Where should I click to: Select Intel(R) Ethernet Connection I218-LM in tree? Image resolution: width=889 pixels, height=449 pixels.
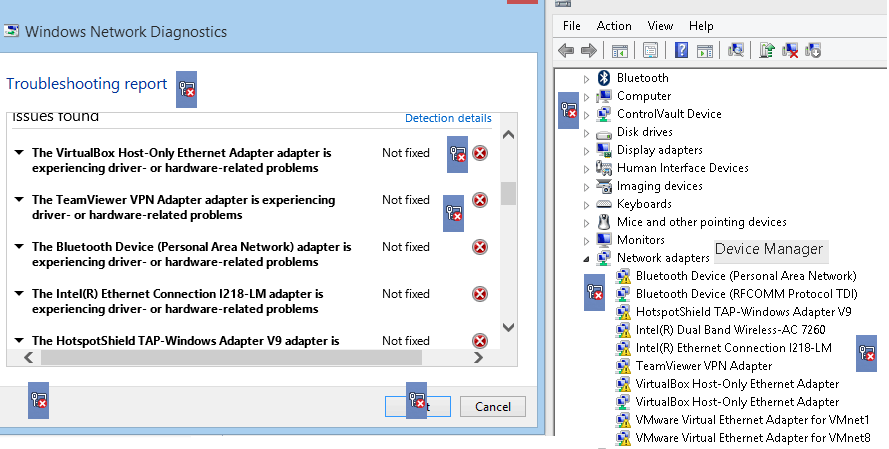click(734, 348)
